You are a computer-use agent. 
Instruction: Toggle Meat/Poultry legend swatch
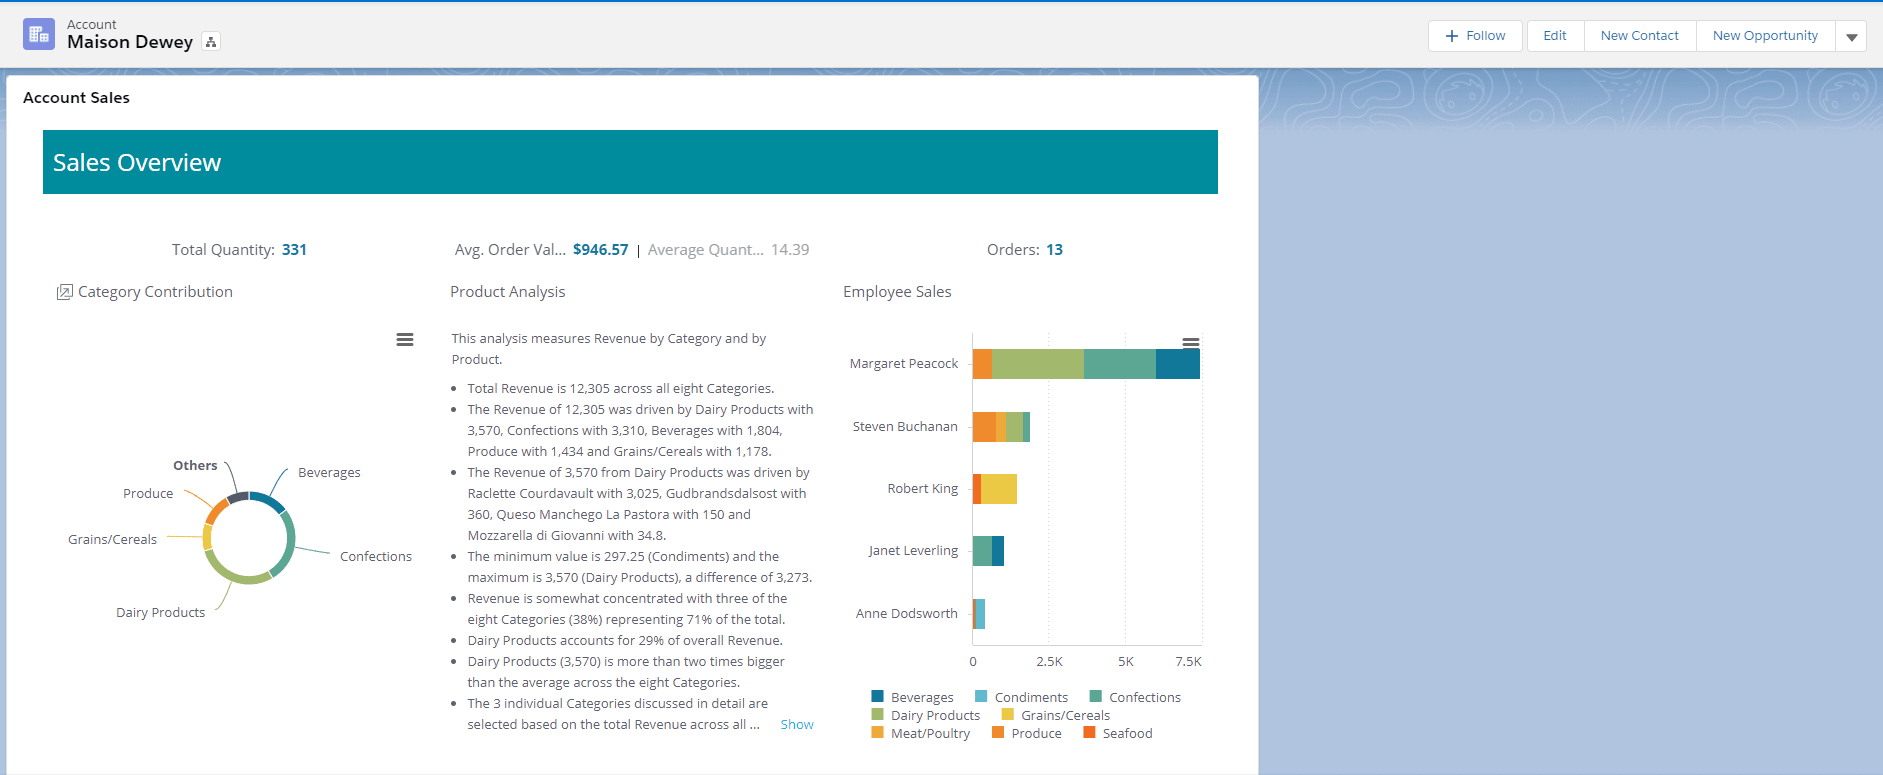(x=877, y=732)
